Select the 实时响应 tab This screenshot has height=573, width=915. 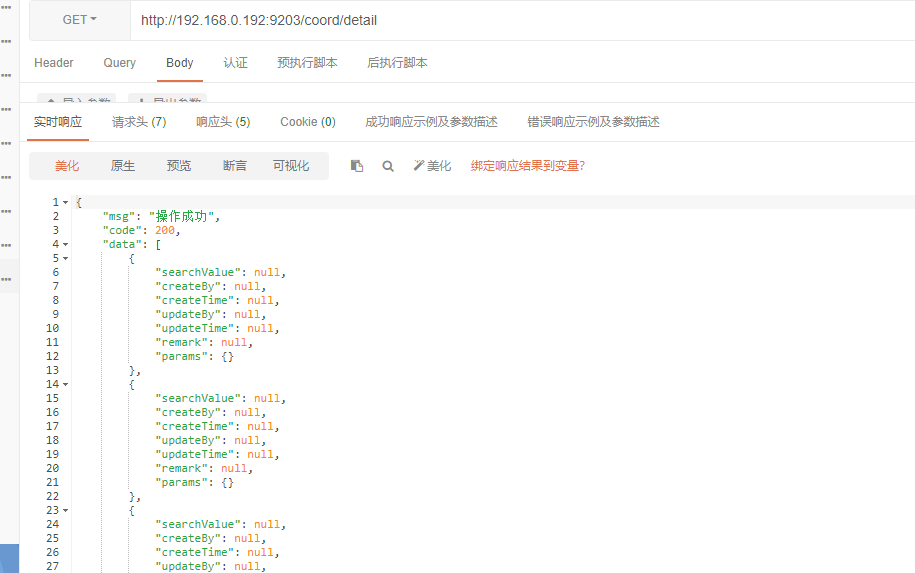pyautogui.click(x=58, y=122)
